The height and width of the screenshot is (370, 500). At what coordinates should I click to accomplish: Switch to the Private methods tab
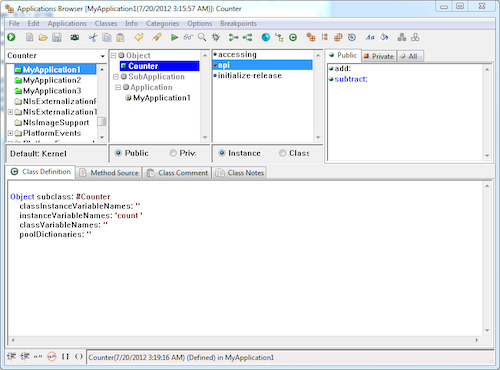point(379,56)
